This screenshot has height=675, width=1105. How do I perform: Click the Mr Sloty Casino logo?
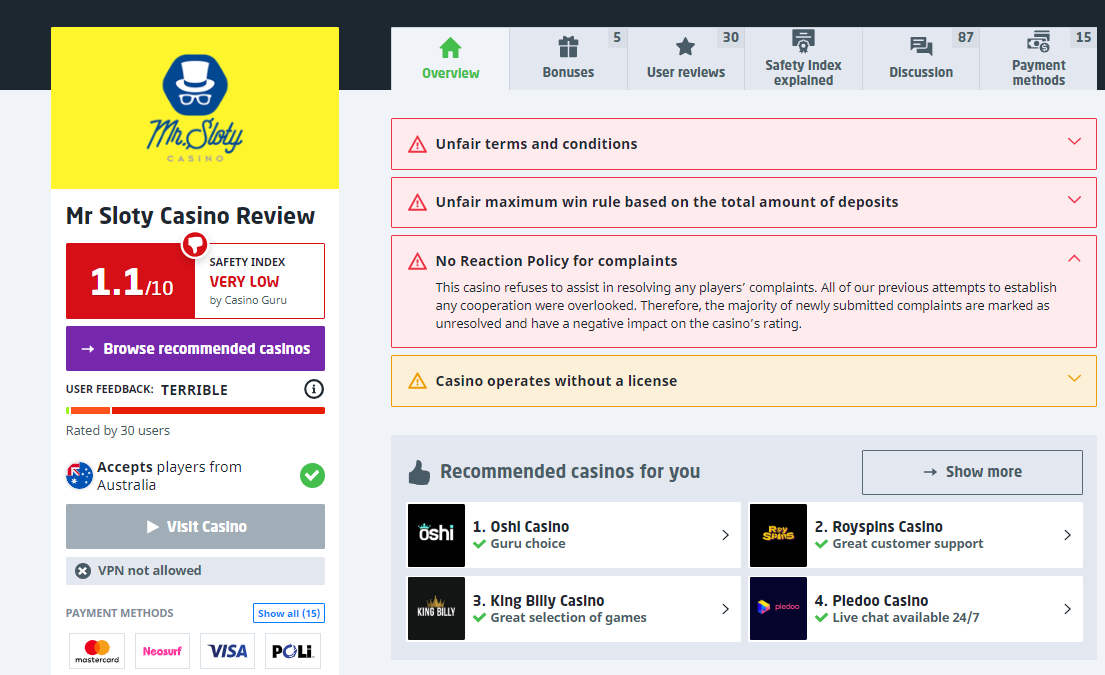[x=195, y=108]
